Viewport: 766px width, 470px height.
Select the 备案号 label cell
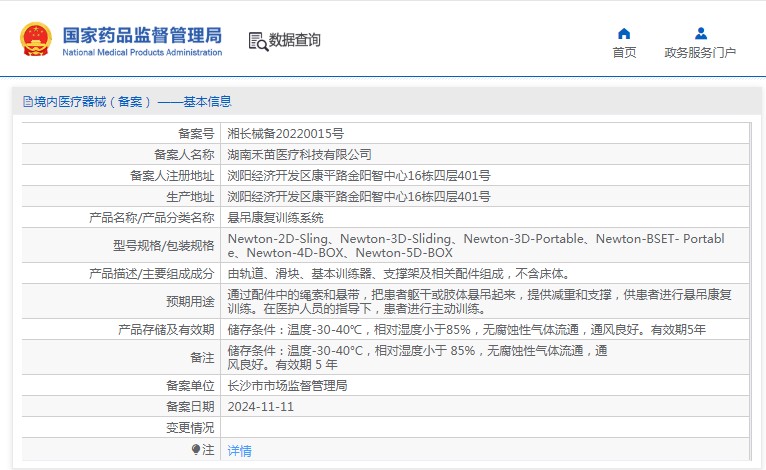point(121,133)
